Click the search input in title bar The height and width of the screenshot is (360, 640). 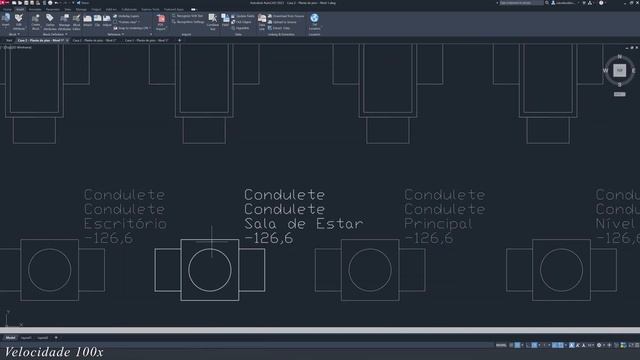pyautogui.click(x=521, y=3)
